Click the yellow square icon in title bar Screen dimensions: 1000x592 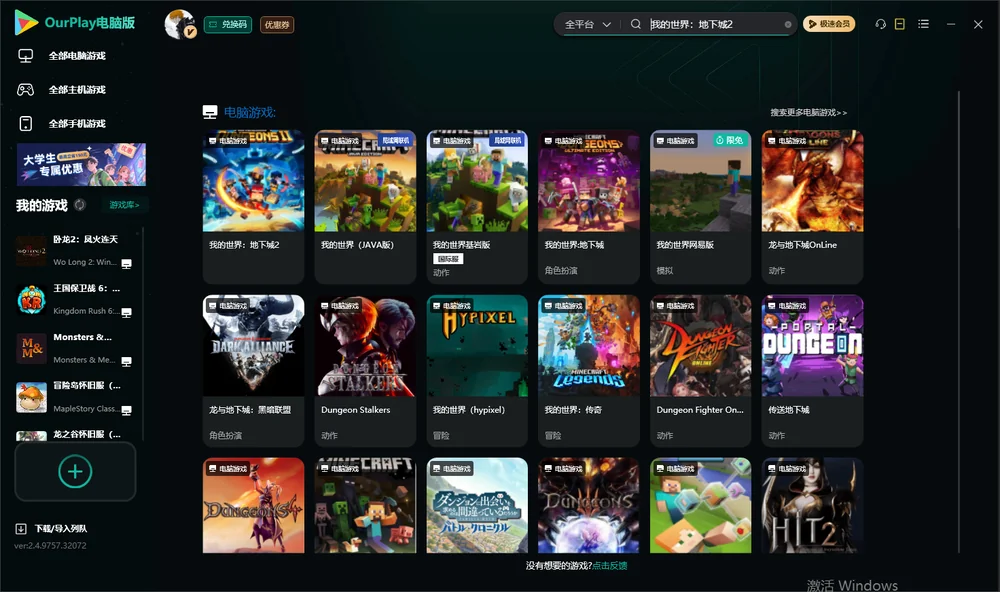point(900,24)
